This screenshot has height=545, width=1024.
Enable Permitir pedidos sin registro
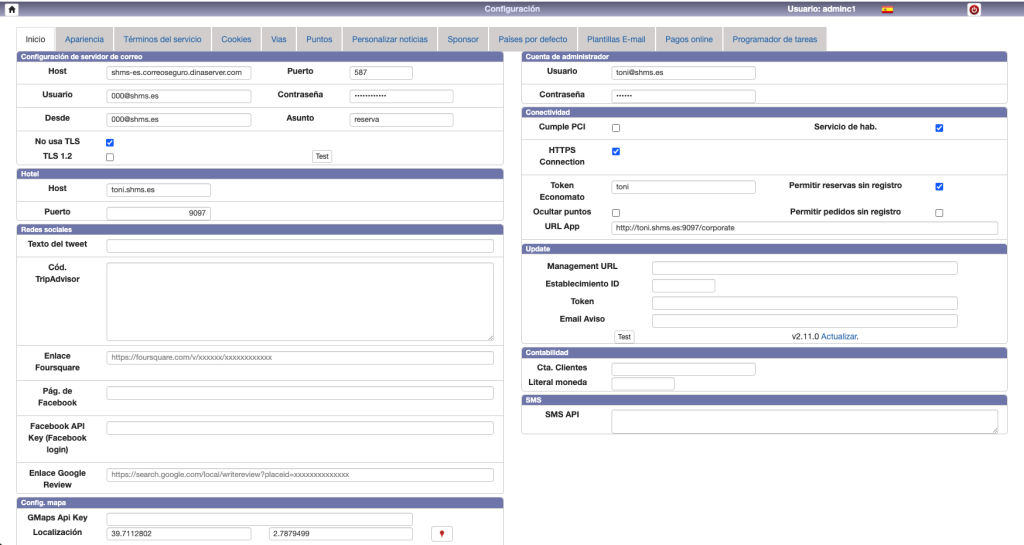point(938,213)
